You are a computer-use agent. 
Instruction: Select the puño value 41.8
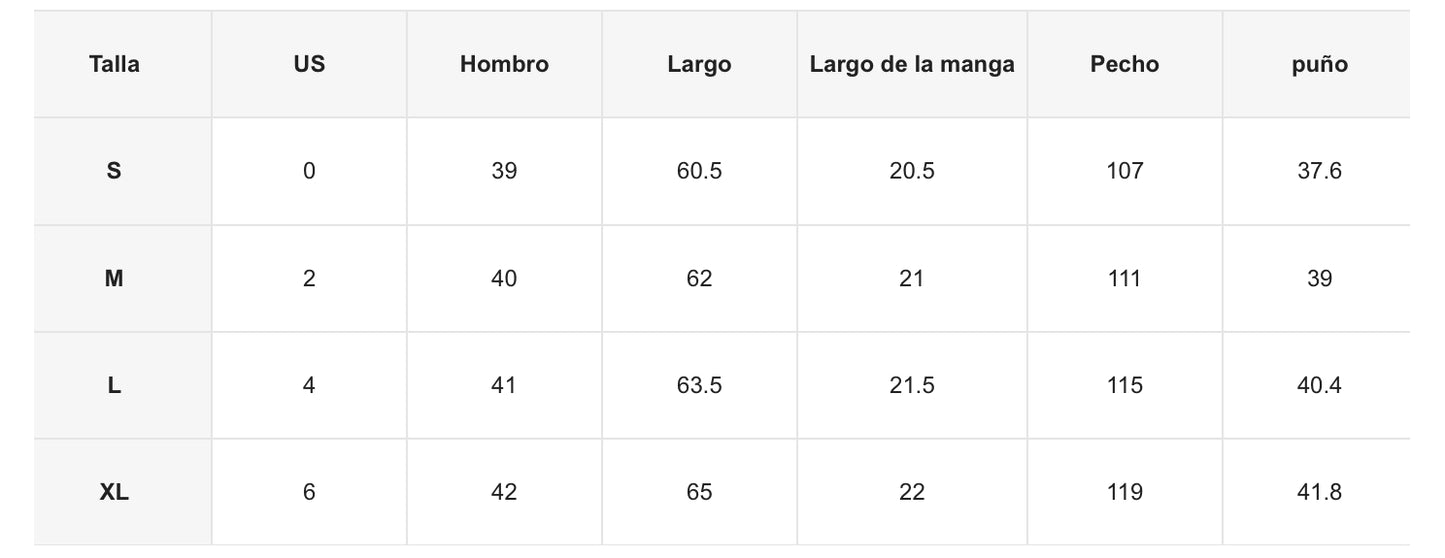1319,493
